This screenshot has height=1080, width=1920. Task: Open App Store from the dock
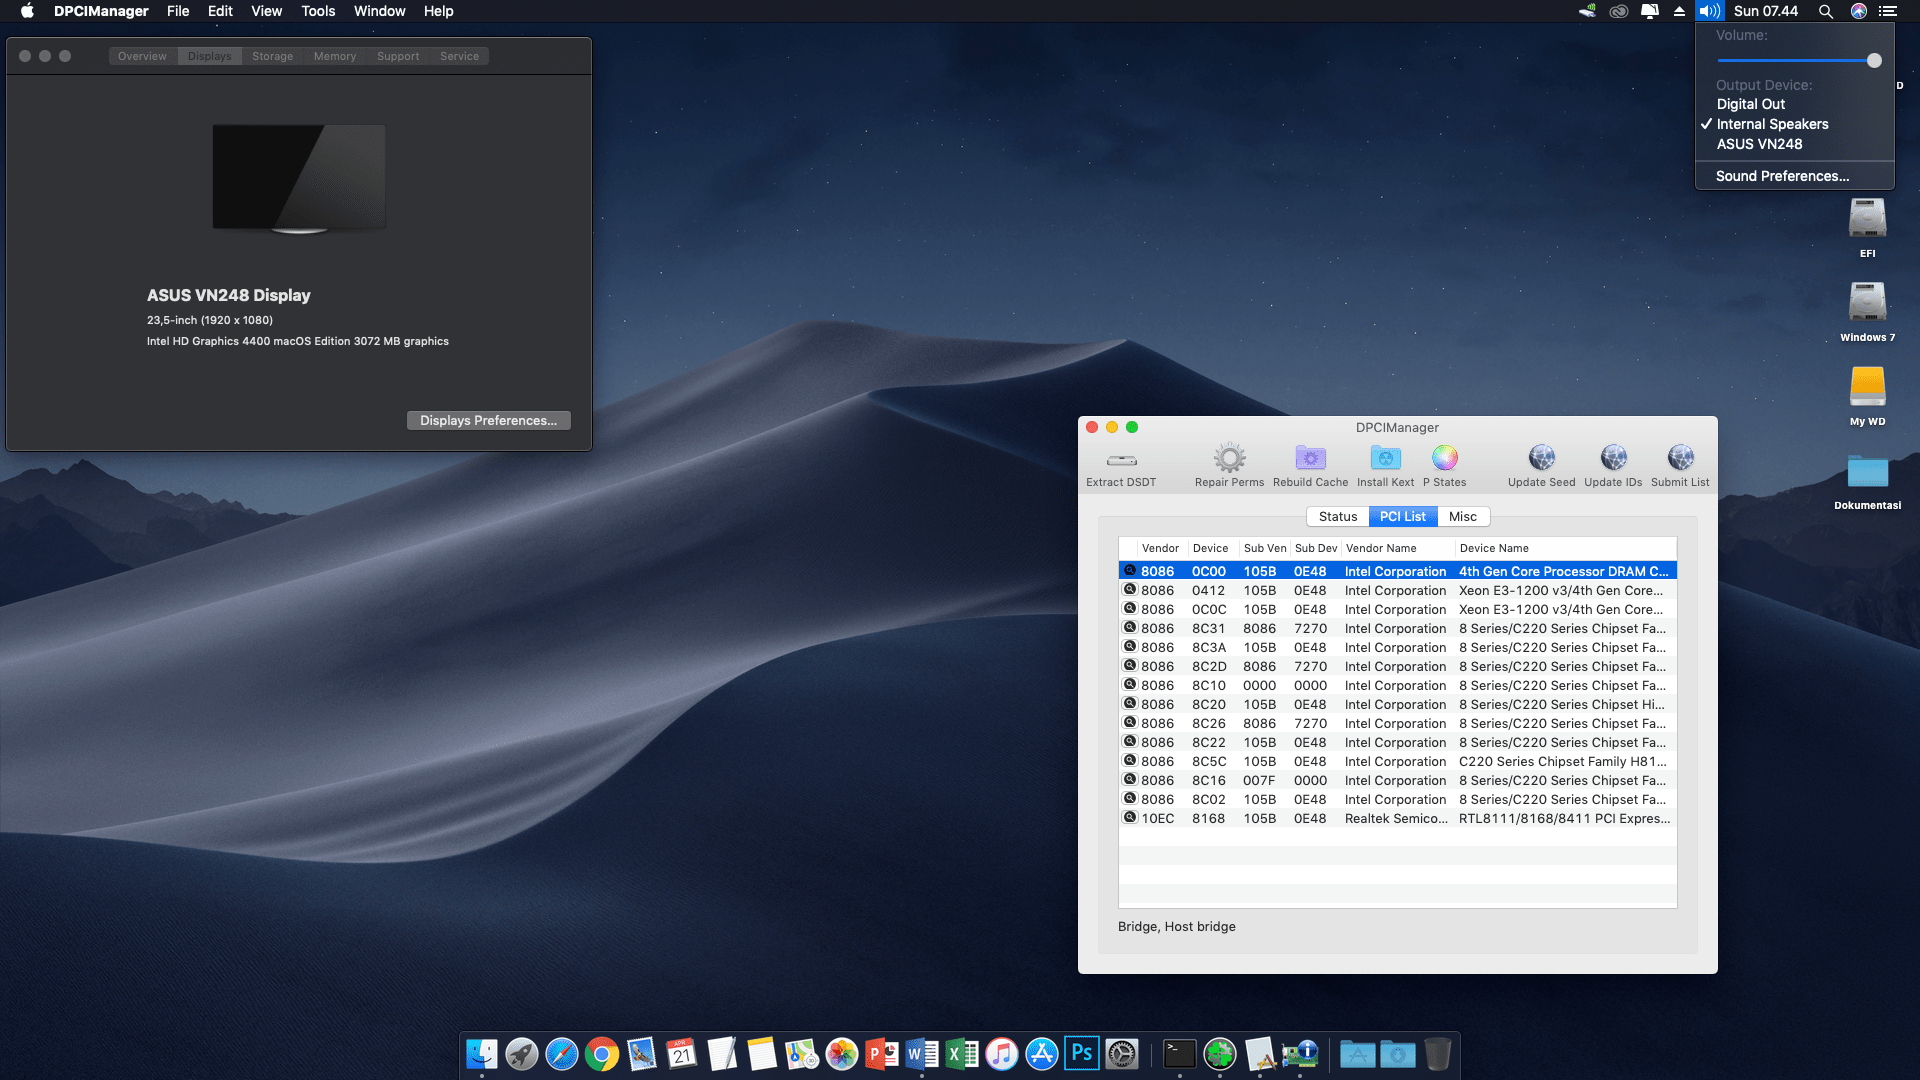click(x=1042, y=1054)
